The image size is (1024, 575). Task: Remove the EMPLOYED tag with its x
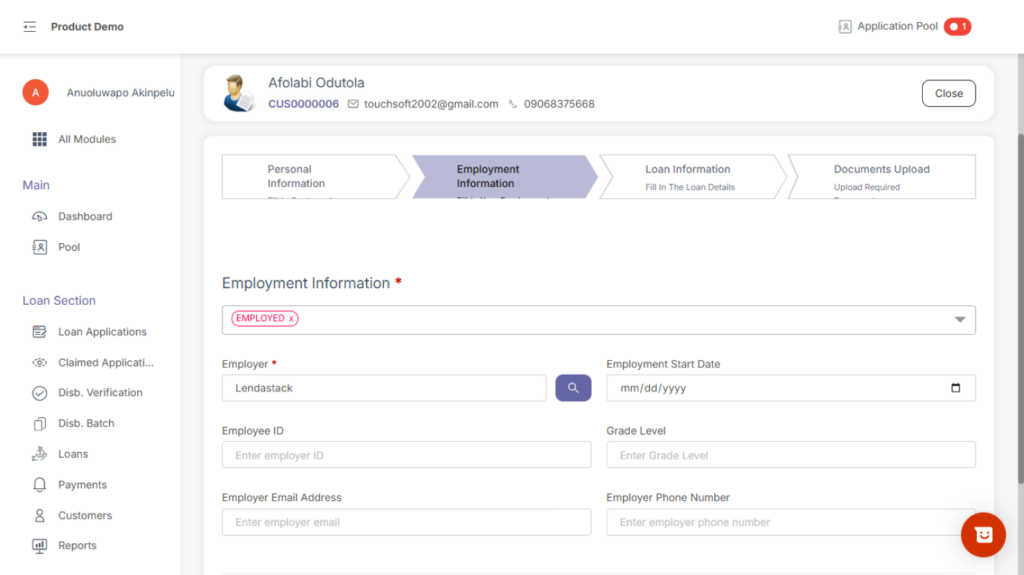(292, 319)
